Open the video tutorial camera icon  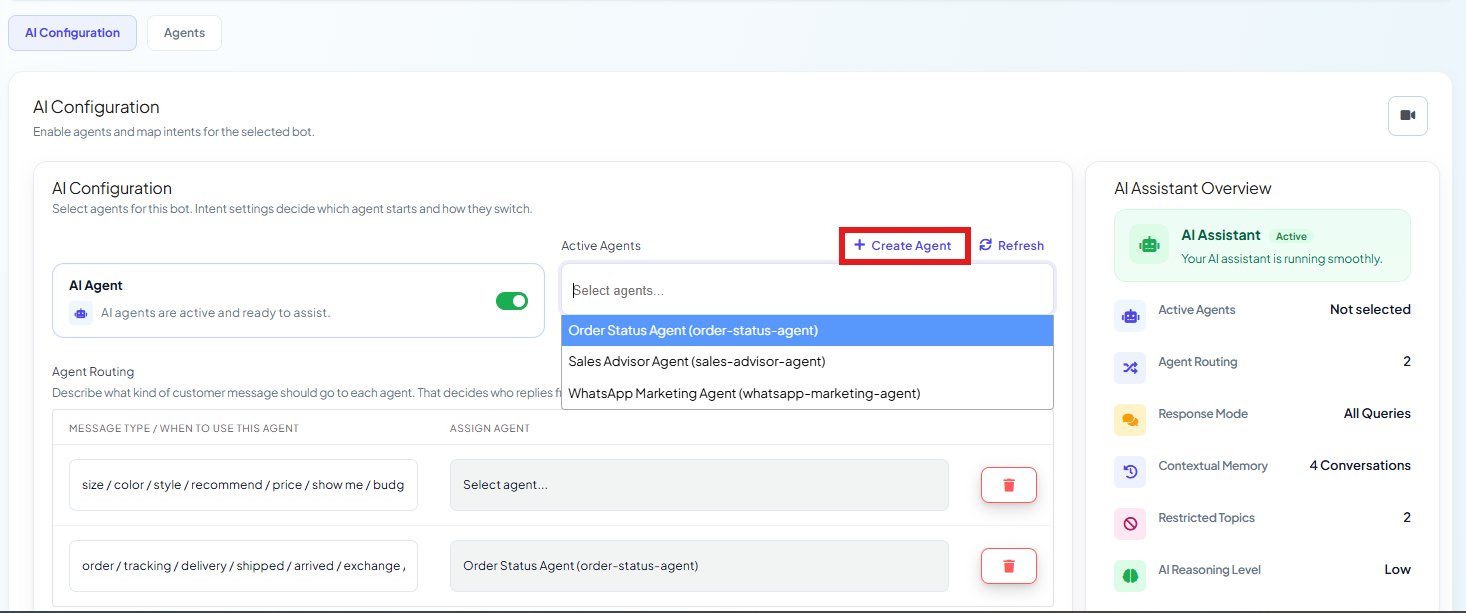click(1407, 116)
